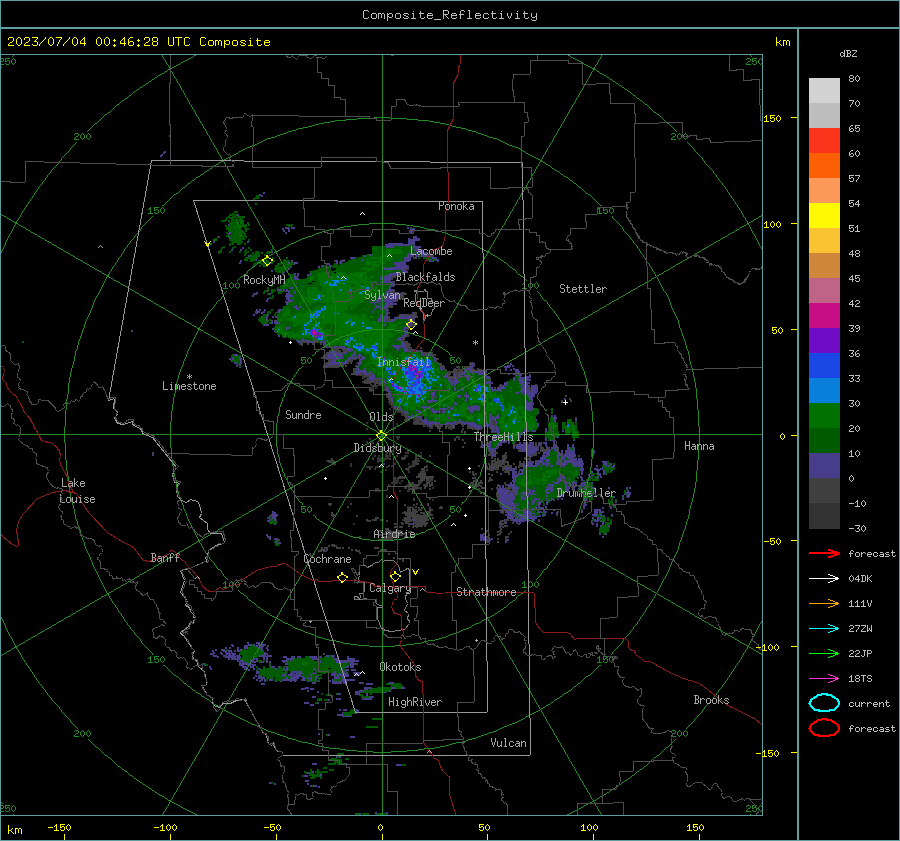Click the red 'forecast' ellipse legend icon
900x841 pixels.
(824, 728)
